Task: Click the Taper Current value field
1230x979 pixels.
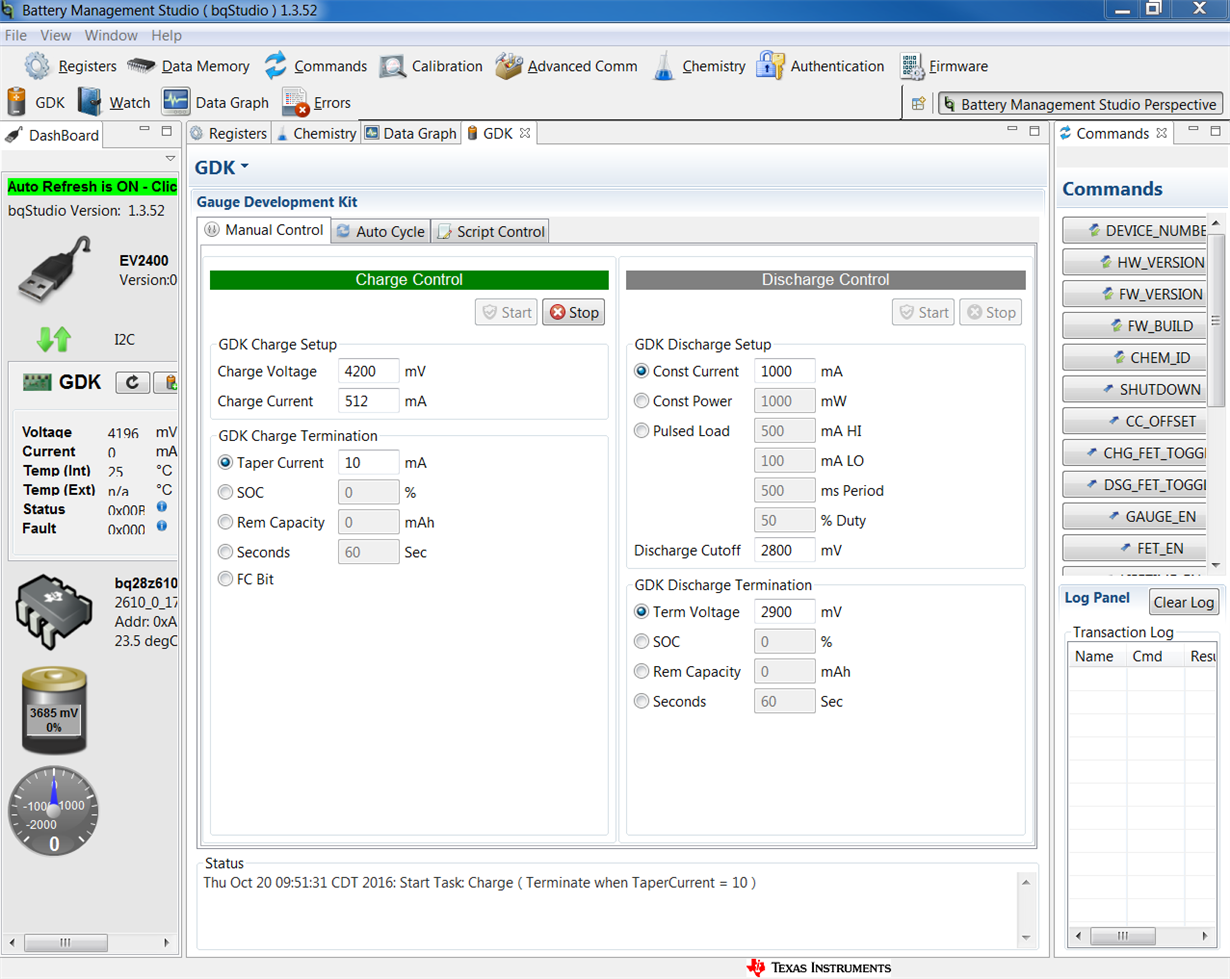Action: pyautogui.click(x=369, y=463)
